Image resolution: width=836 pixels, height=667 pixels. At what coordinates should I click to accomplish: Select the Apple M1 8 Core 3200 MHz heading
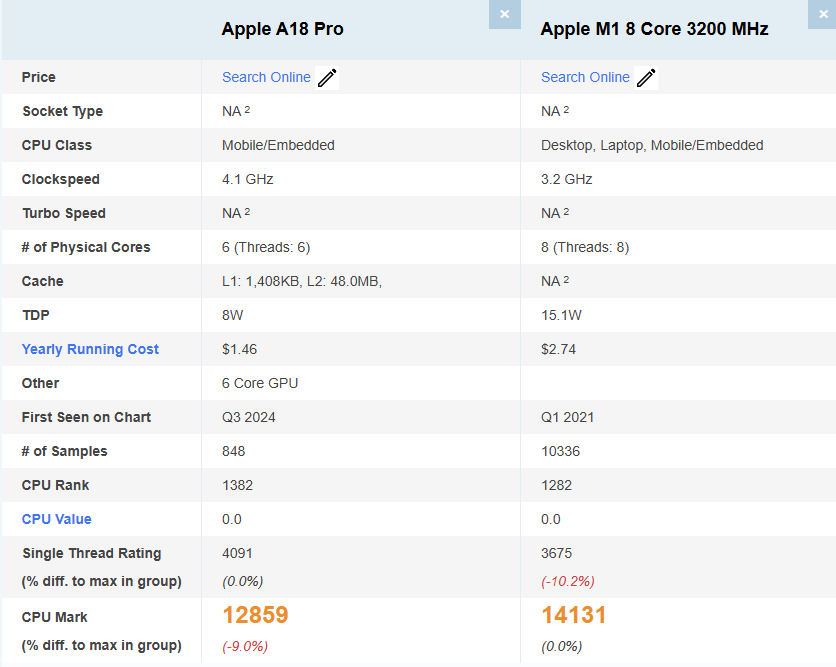pyautogui.click(x=654, y=29)
